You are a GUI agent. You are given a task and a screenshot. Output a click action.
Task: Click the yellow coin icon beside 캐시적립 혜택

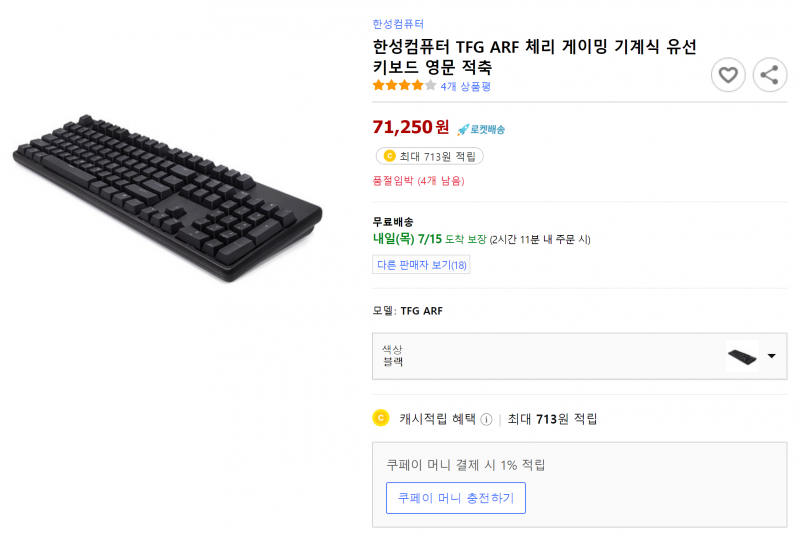tap(381, 418)
